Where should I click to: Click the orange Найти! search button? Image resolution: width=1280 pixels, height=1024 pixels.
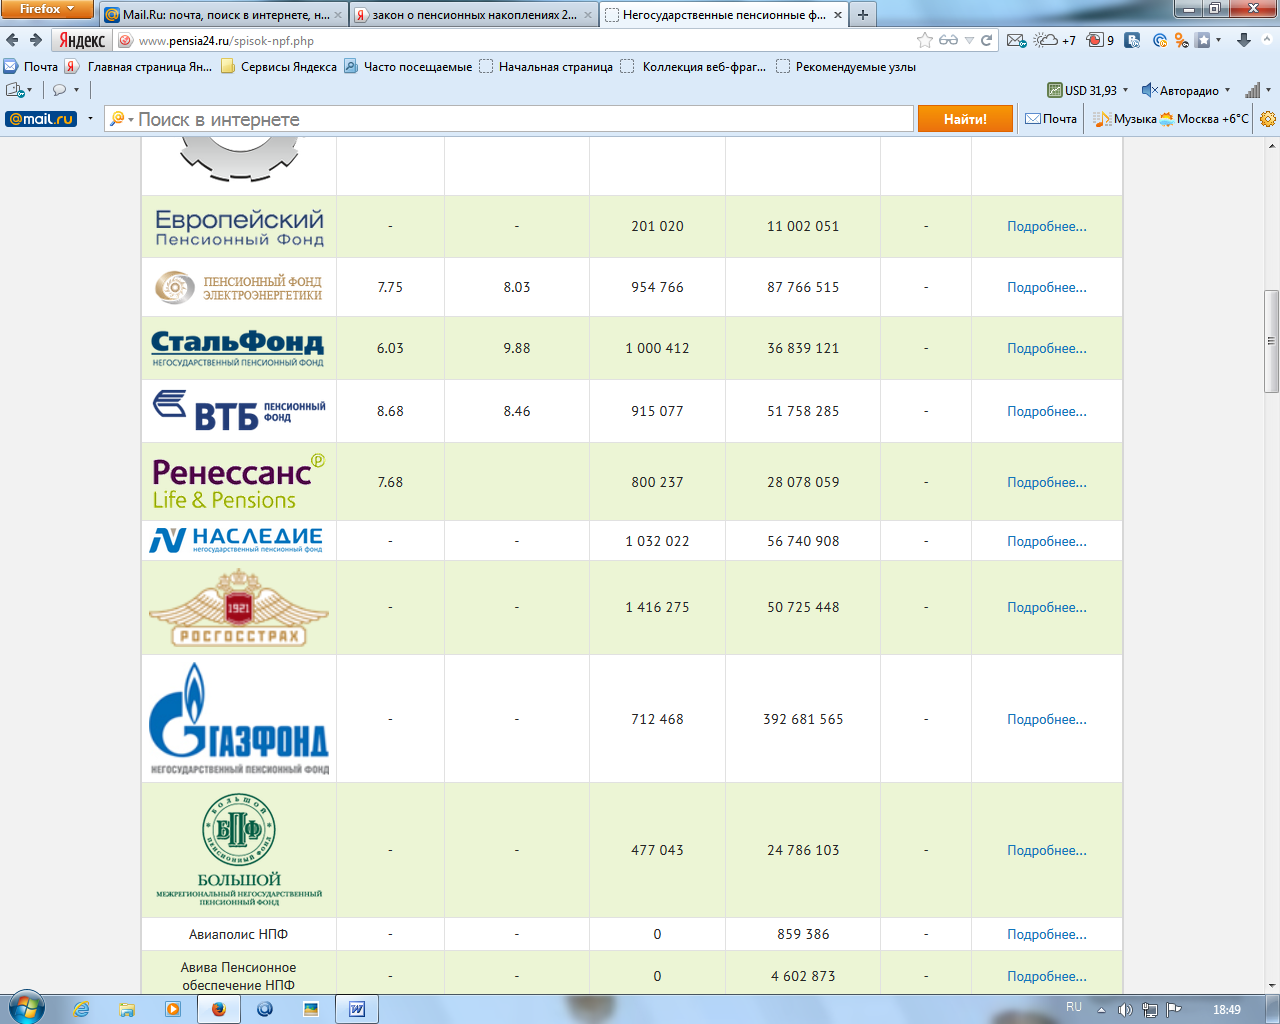[x=965, y=119]
